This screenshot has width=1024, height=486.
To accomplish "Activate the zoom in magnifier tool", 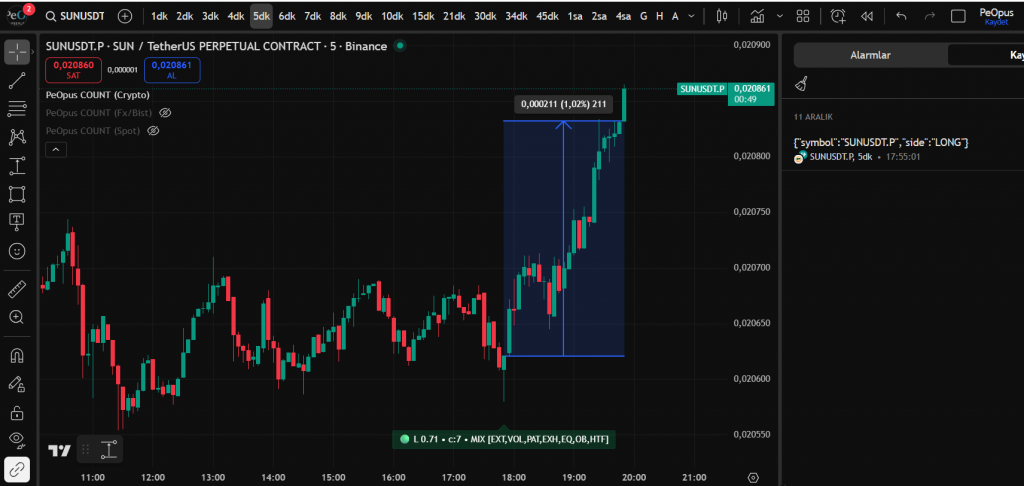I will [x=17, y=317].
